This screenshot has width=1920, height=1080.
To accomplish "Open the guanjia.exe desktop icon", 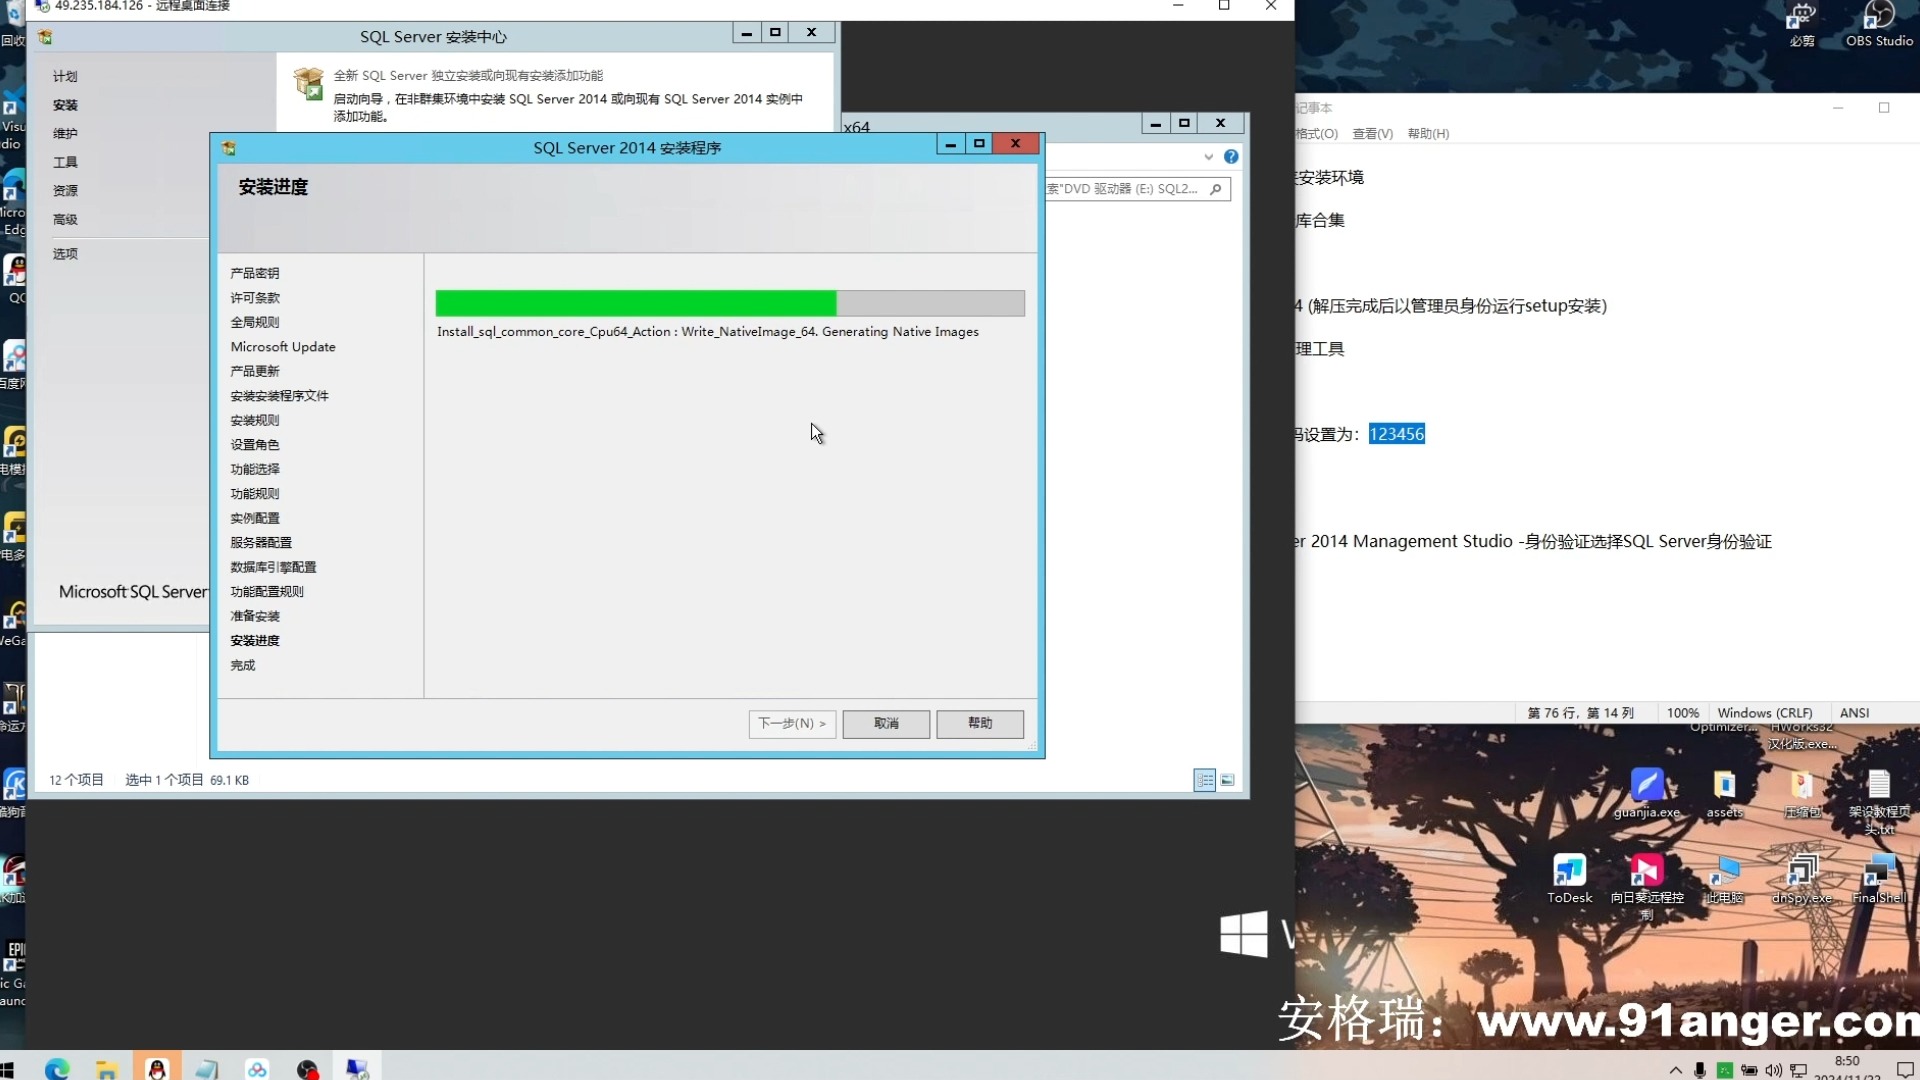I will coord(1646,793).
